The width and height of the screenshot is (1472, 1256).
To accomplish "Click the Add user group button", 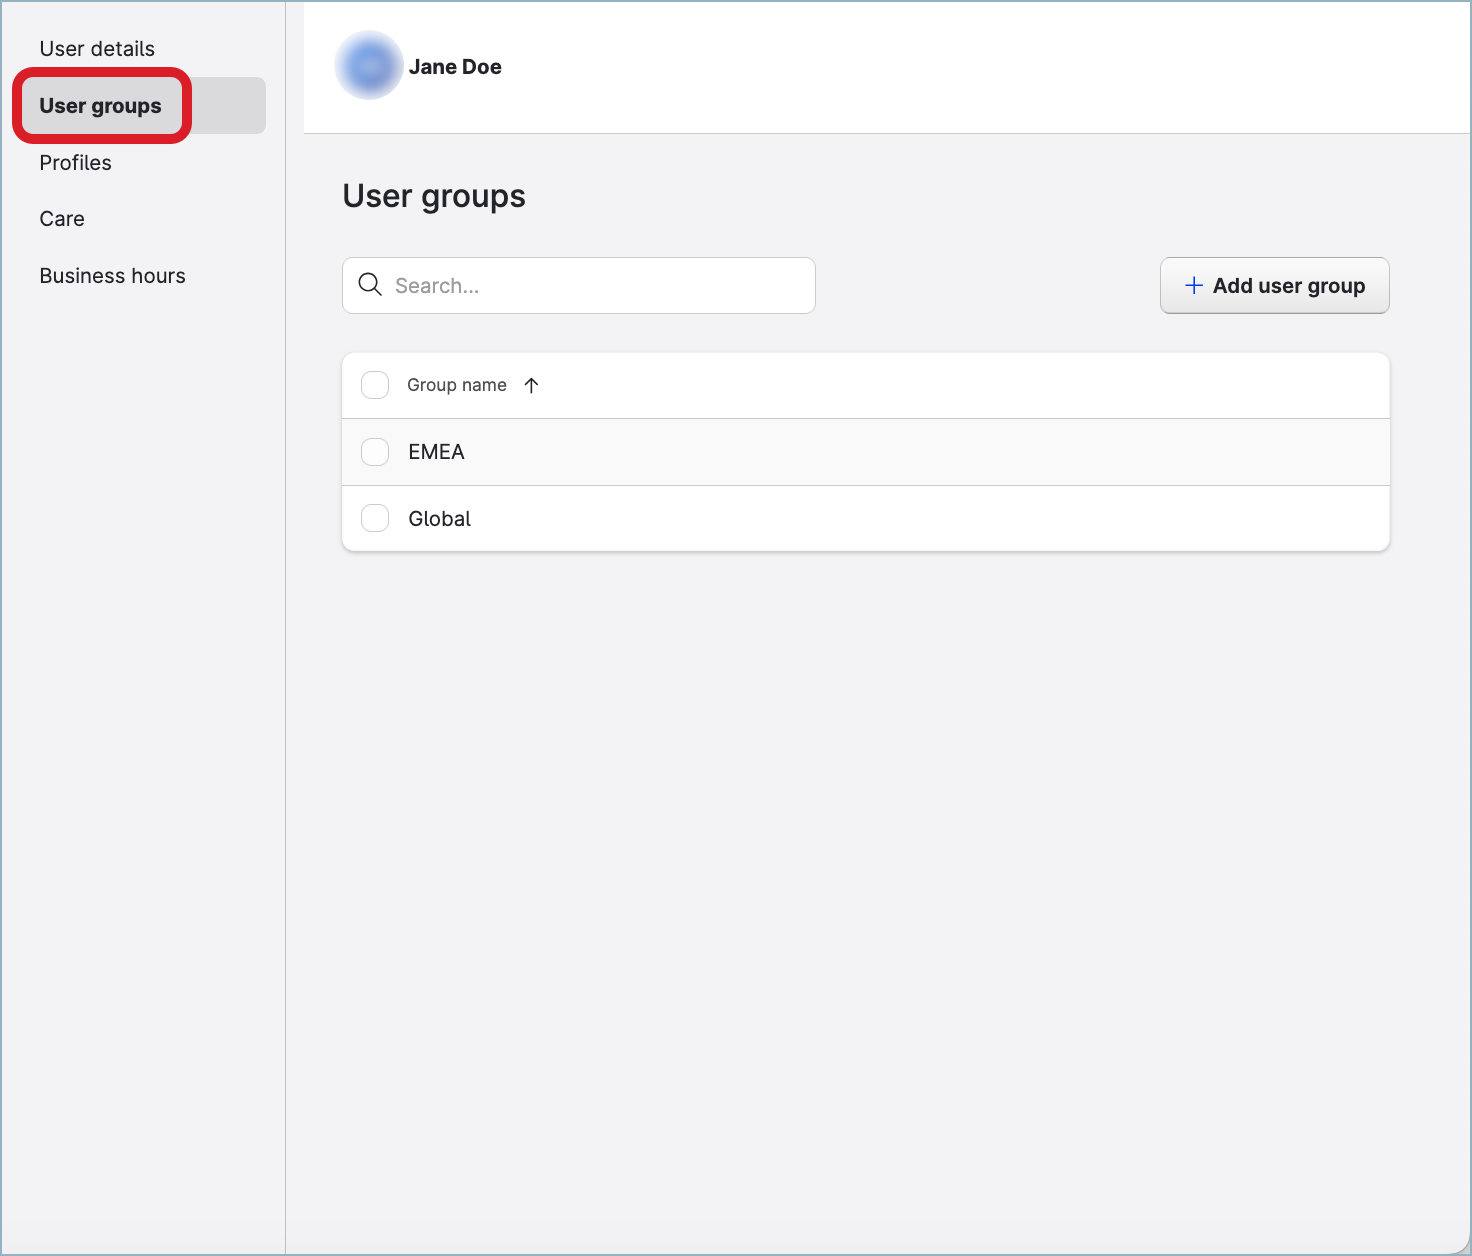I will click(x=1274, y=285).
